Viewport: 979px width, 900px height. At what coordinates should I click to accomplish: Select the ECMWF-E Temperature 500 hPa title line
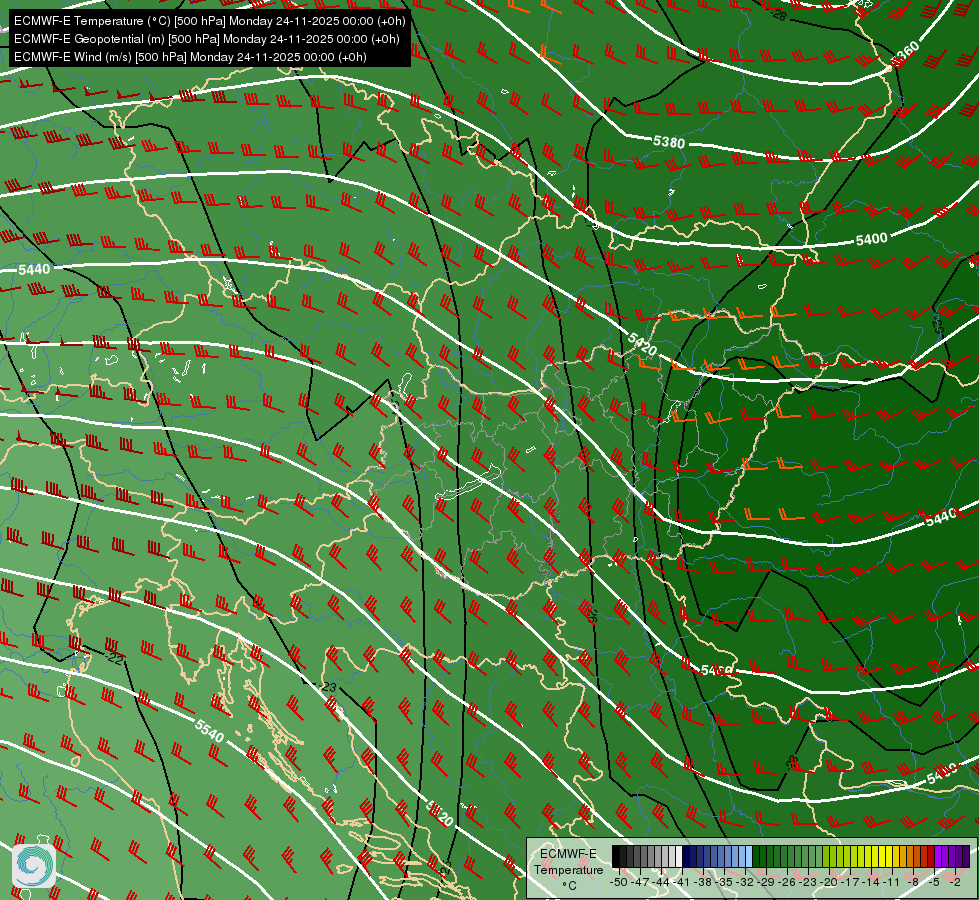210,21
